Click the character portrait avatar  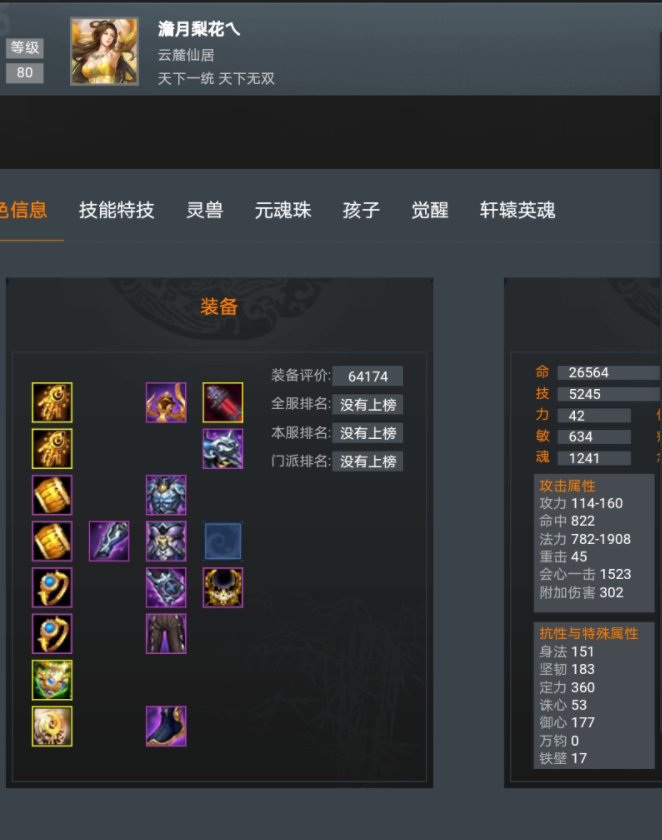pos(104,51)
